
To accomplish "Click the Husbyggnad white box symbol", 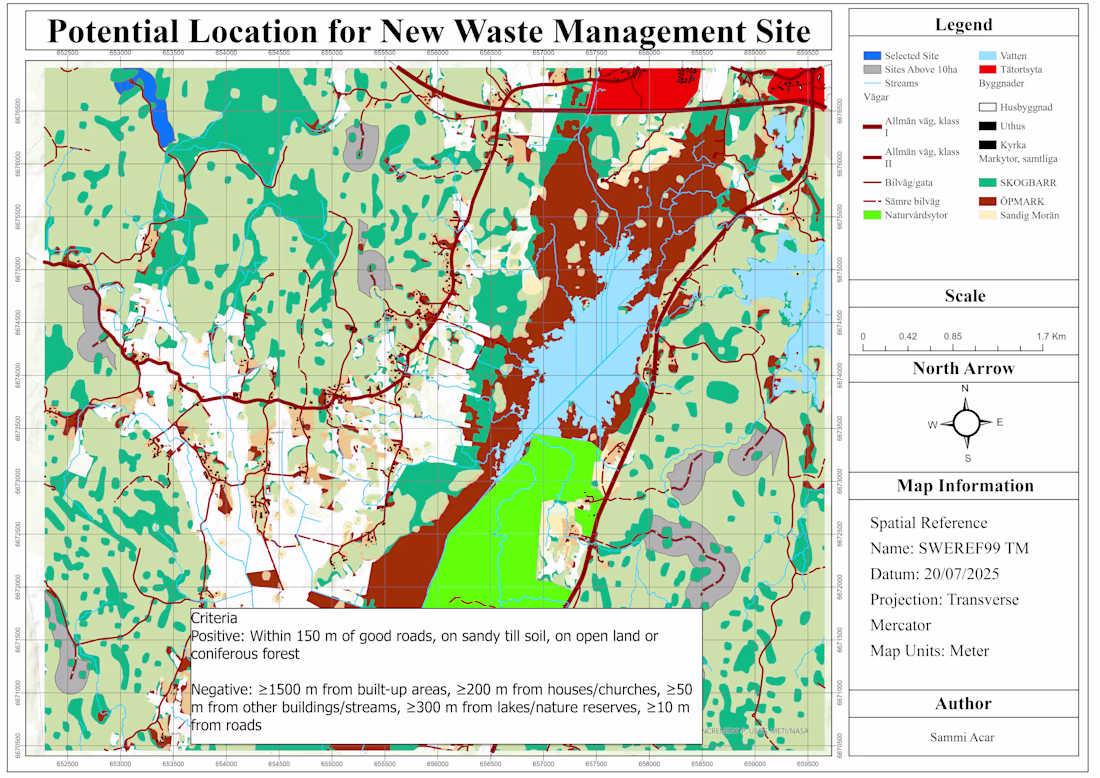I will [987, 107].
